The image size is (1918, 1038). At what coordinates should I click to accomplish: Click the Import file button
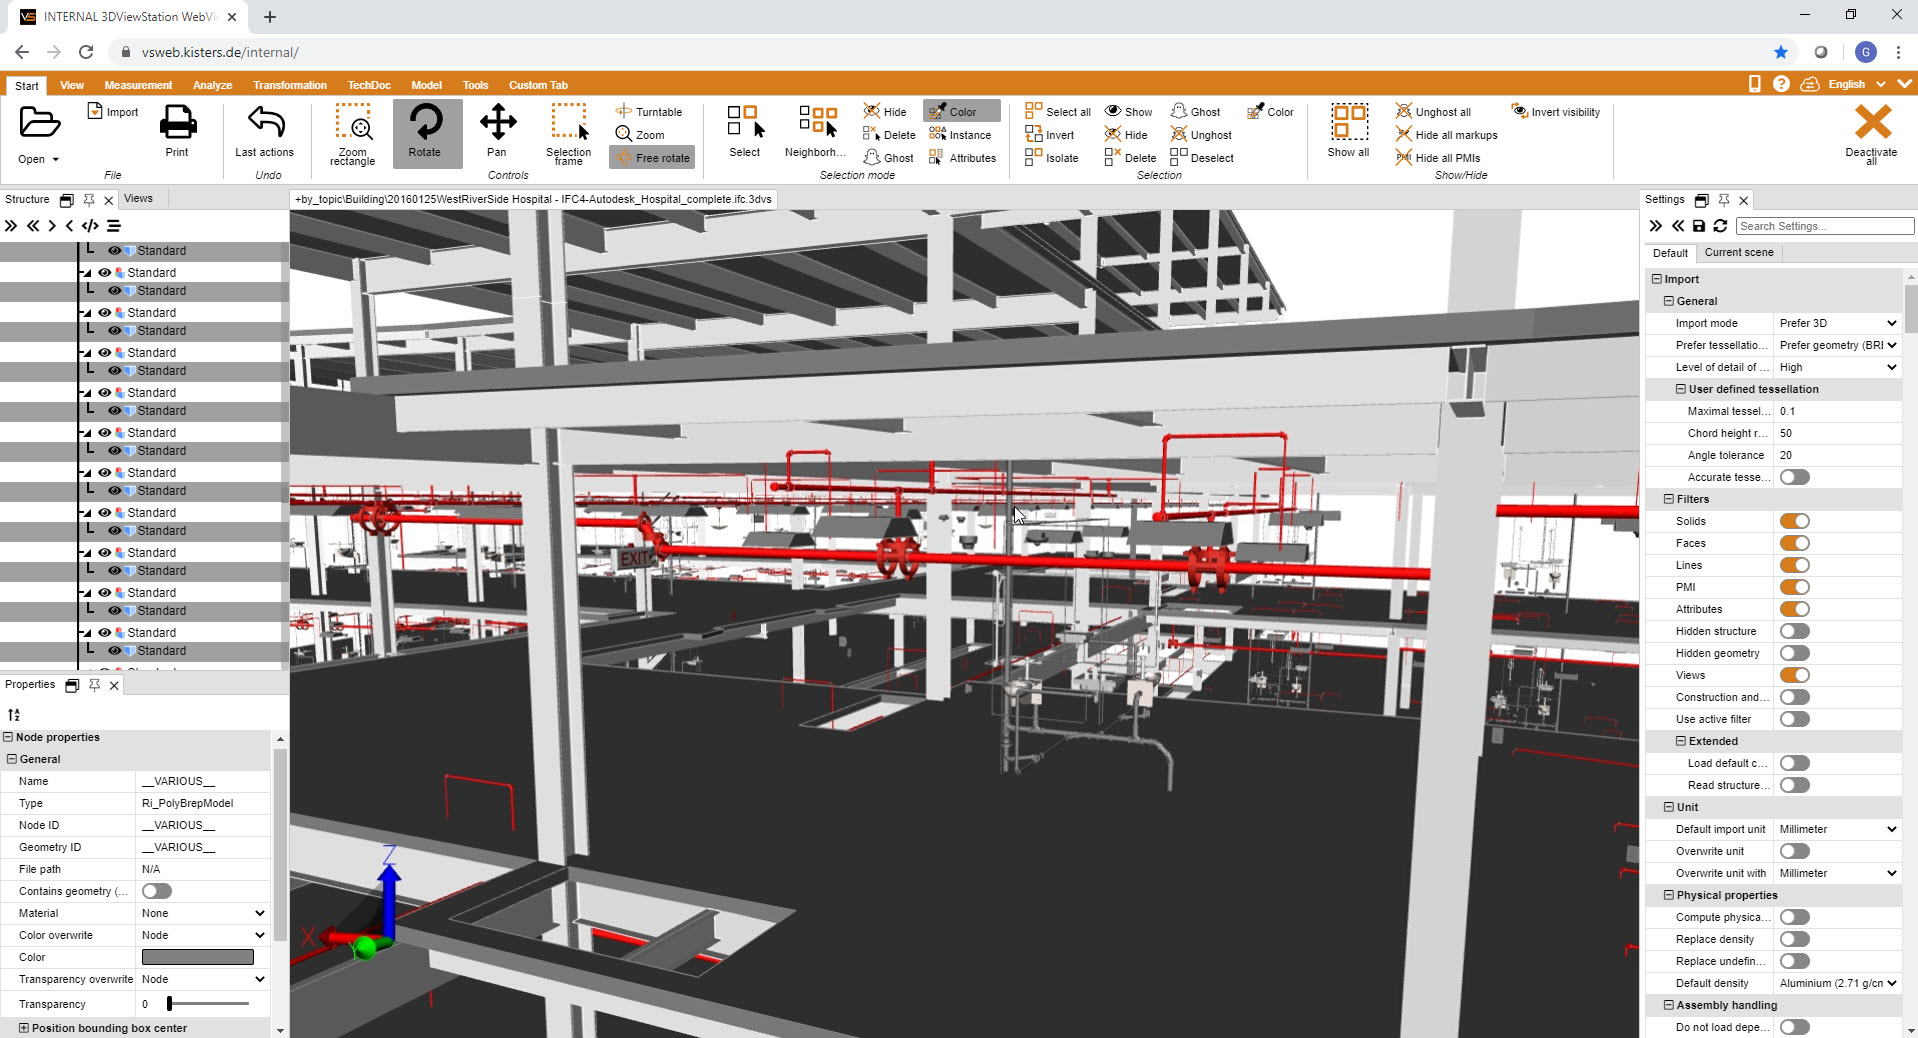point(113,112)
